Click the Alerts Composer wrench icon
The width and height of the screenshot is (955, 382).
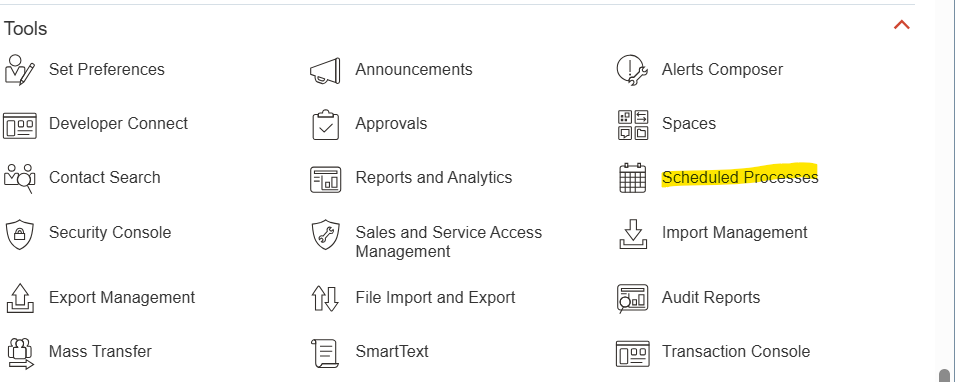(632, 69)
